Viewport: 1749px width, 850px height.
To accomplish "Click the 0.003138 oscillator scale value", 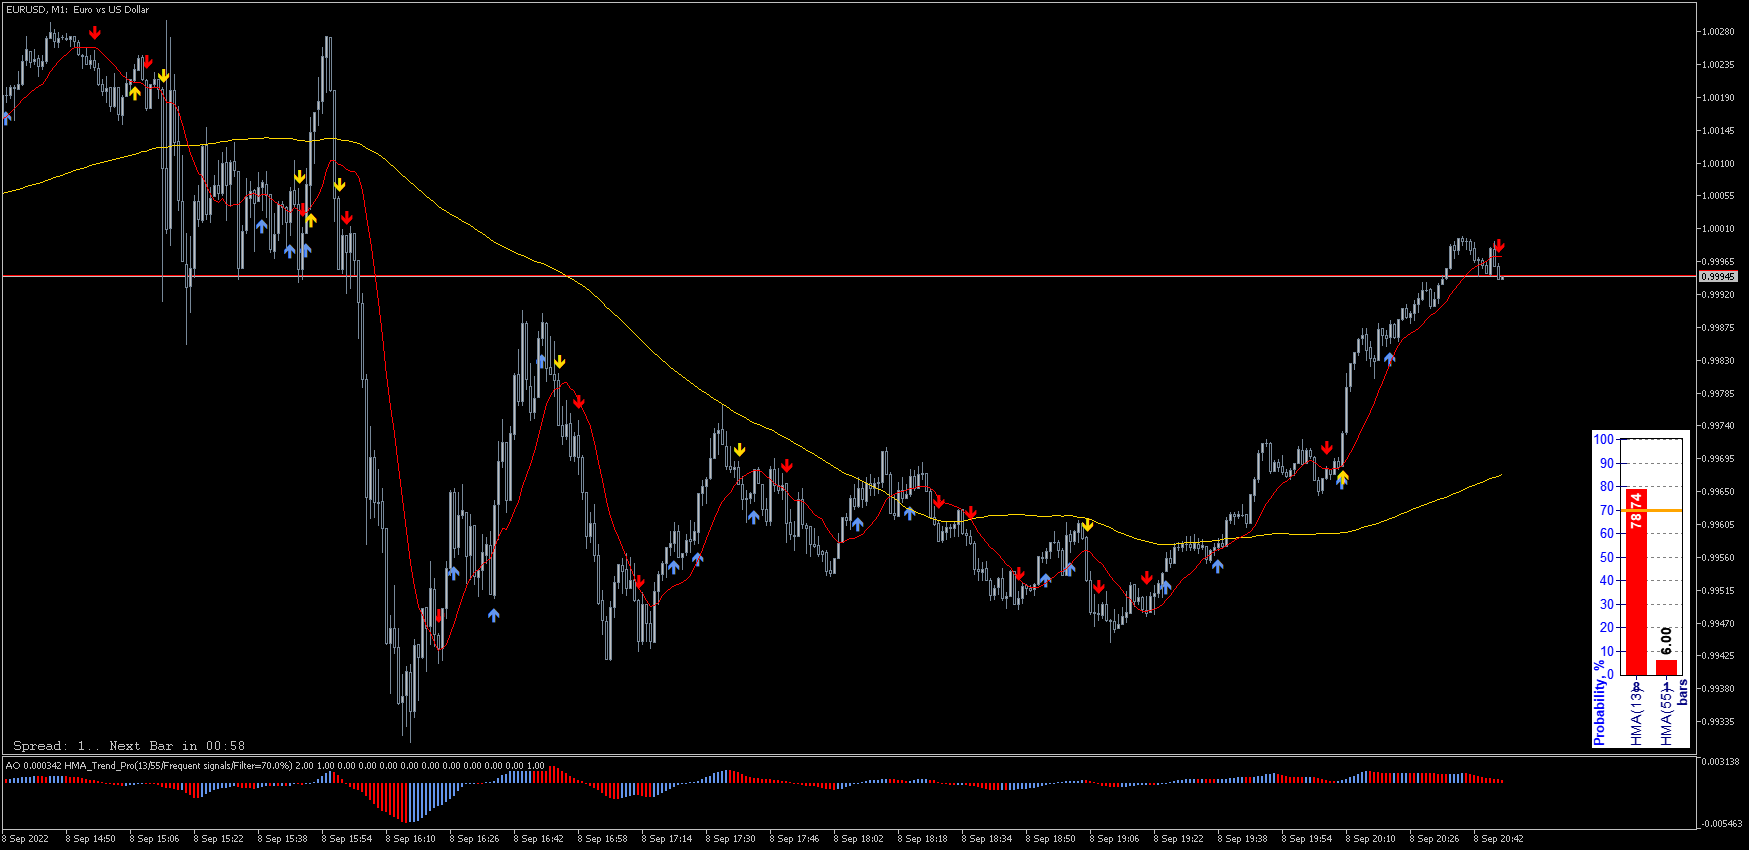I will click(x=1720, y=762).
